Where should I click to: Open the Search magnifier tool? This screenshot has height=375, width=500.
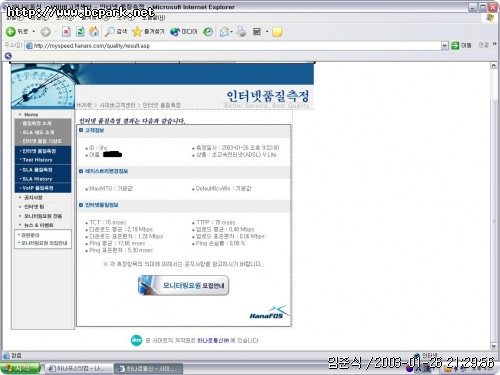[x=116, y=32]
